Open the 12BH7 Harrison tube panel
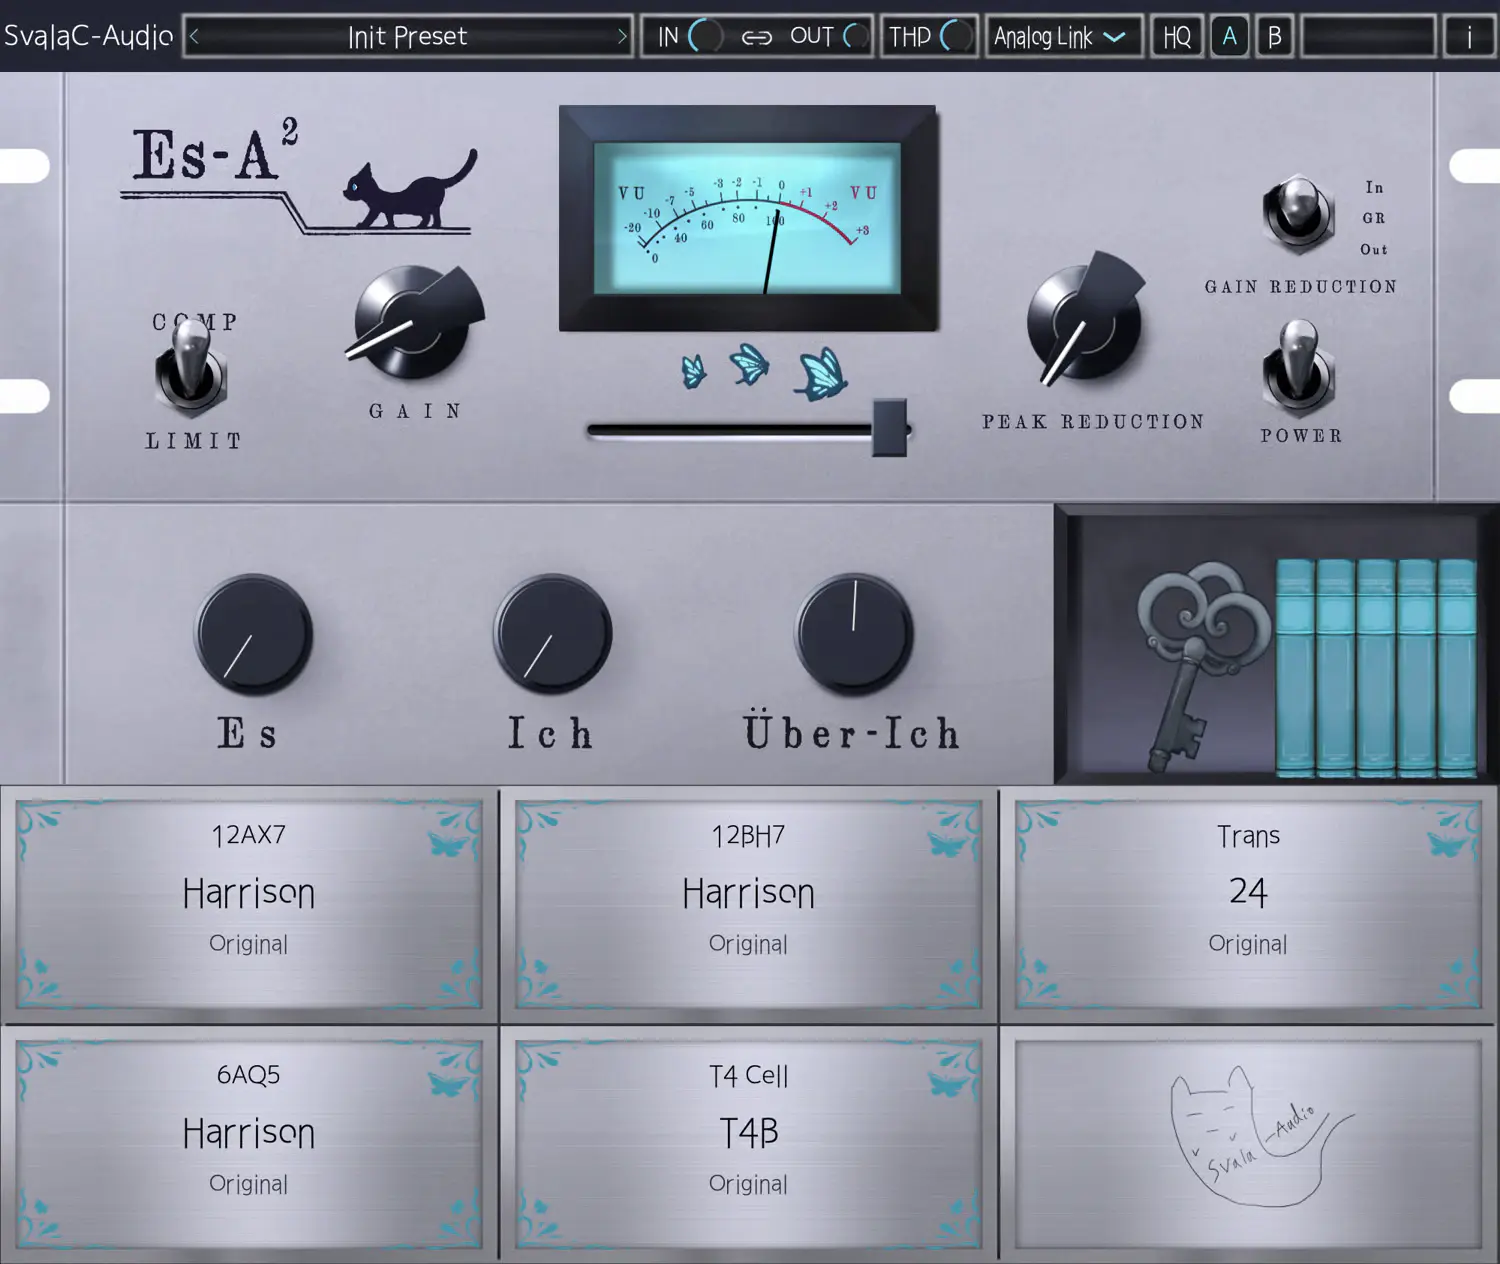Viewport: 1500px width, 1264px height. pos(748,903)
